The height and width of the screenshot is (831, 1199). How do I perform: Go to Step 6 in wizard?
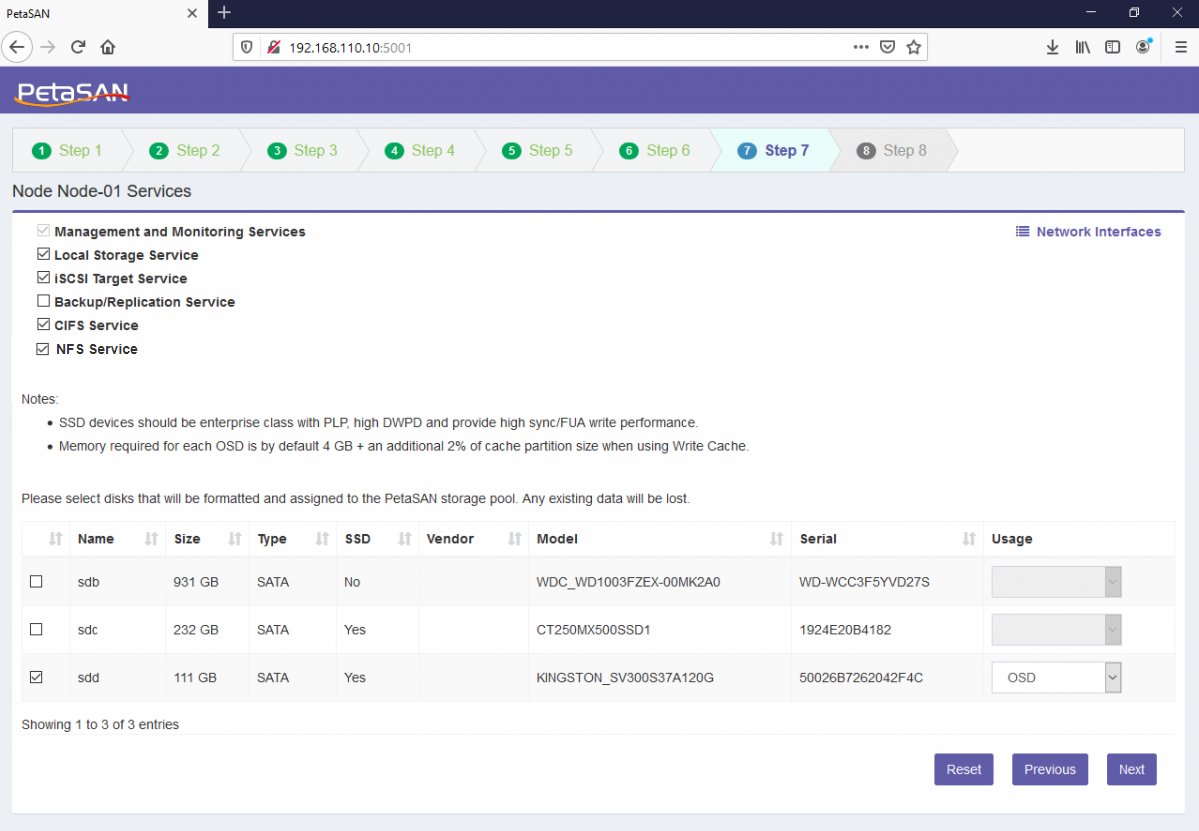tap(655, 151)
